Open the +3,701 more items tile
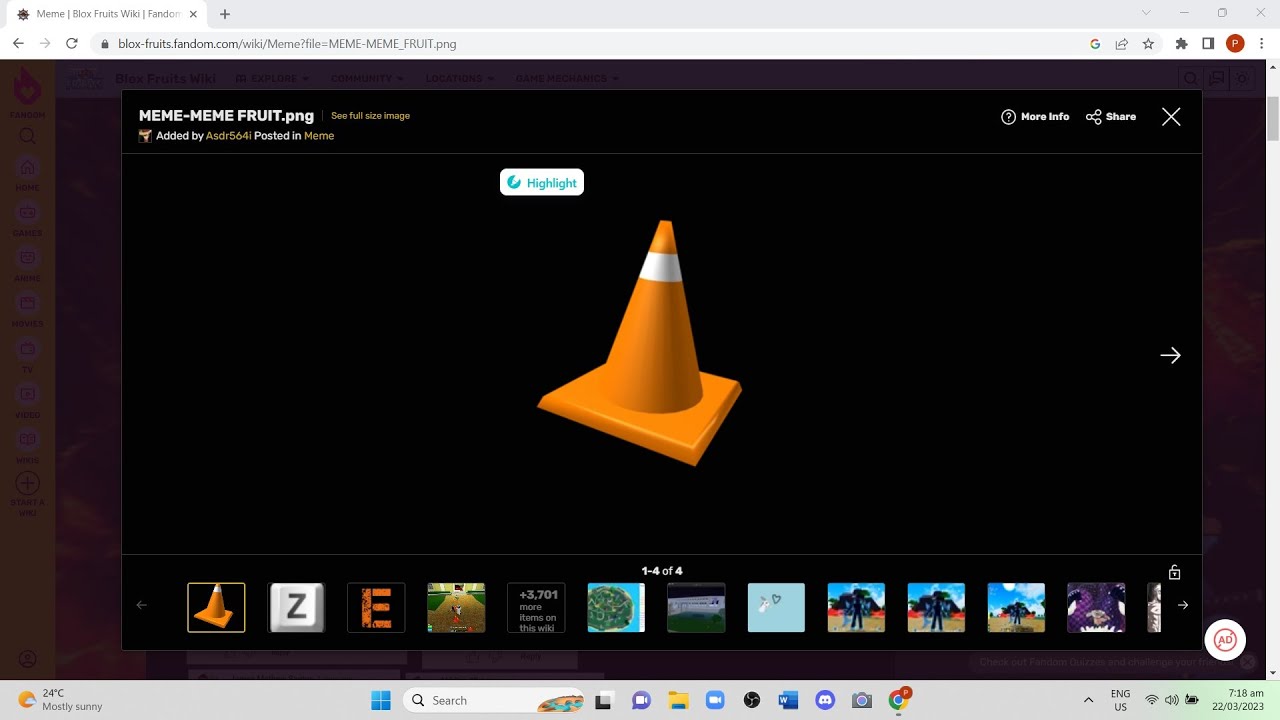 [536, 607]
